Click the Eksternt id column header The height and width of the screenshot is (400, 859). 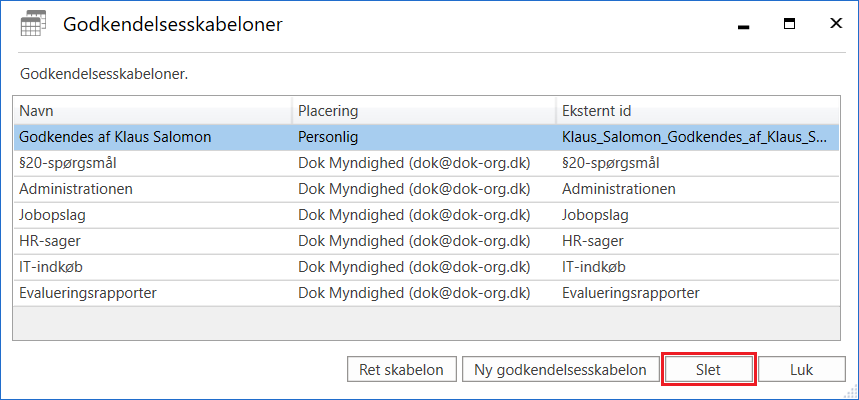[x=697, y=110]
